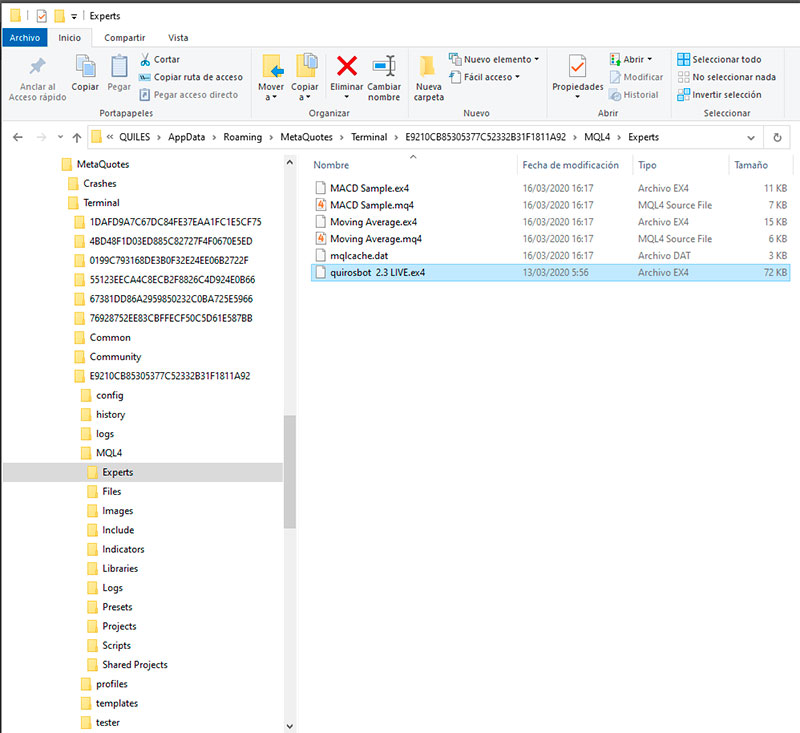This screenshot has height=733, width=800.
Task: Click Seleccionar todo in the ribbon
Action: click(718, 60)
